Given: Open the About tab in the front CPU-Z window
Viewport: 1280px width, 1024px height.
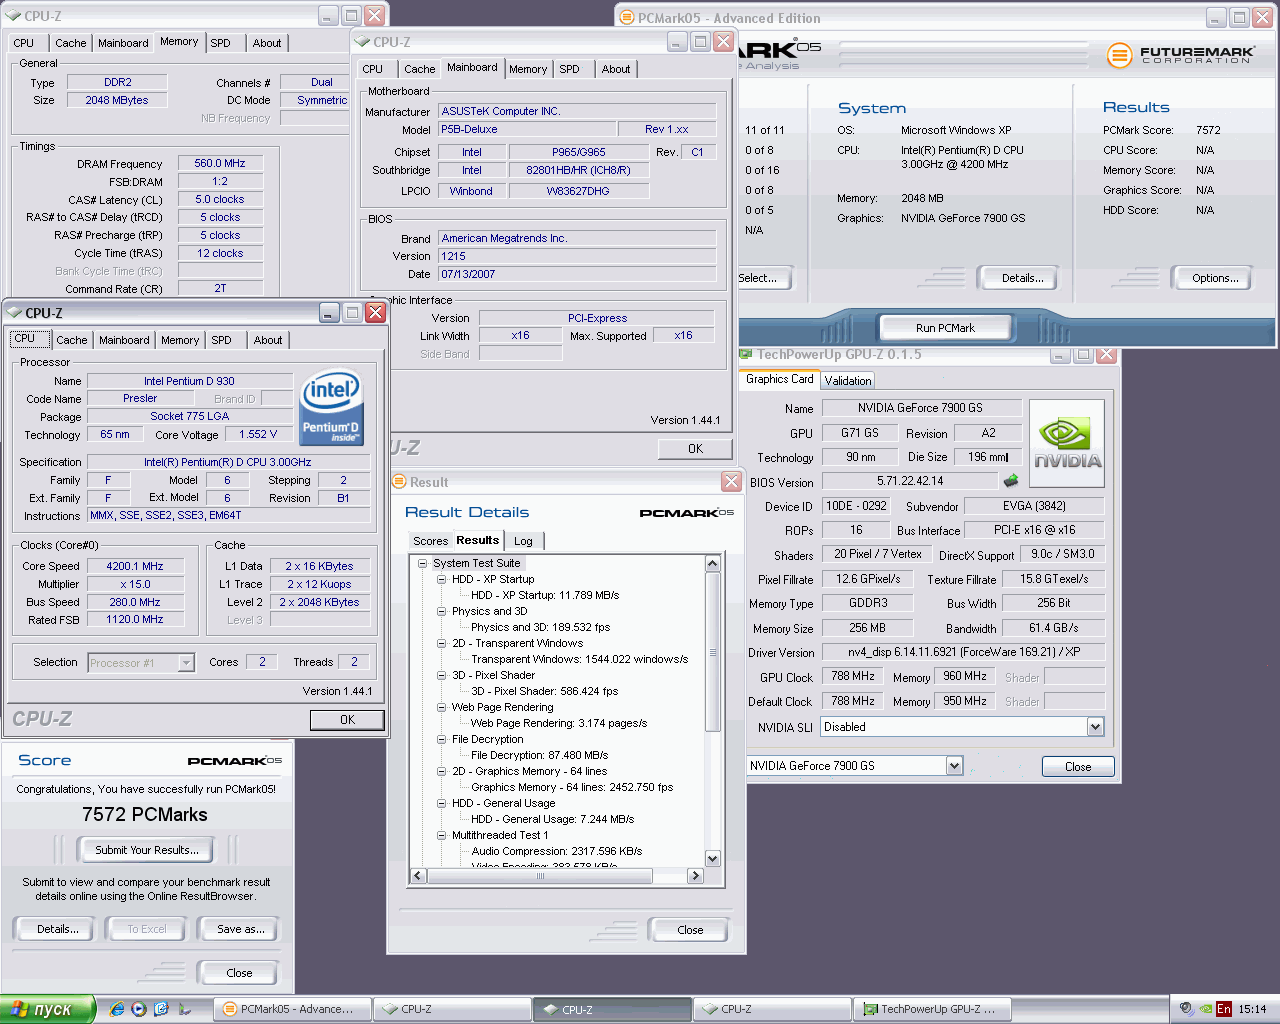Looking at the screenshot, I should (x=267, y=340).
